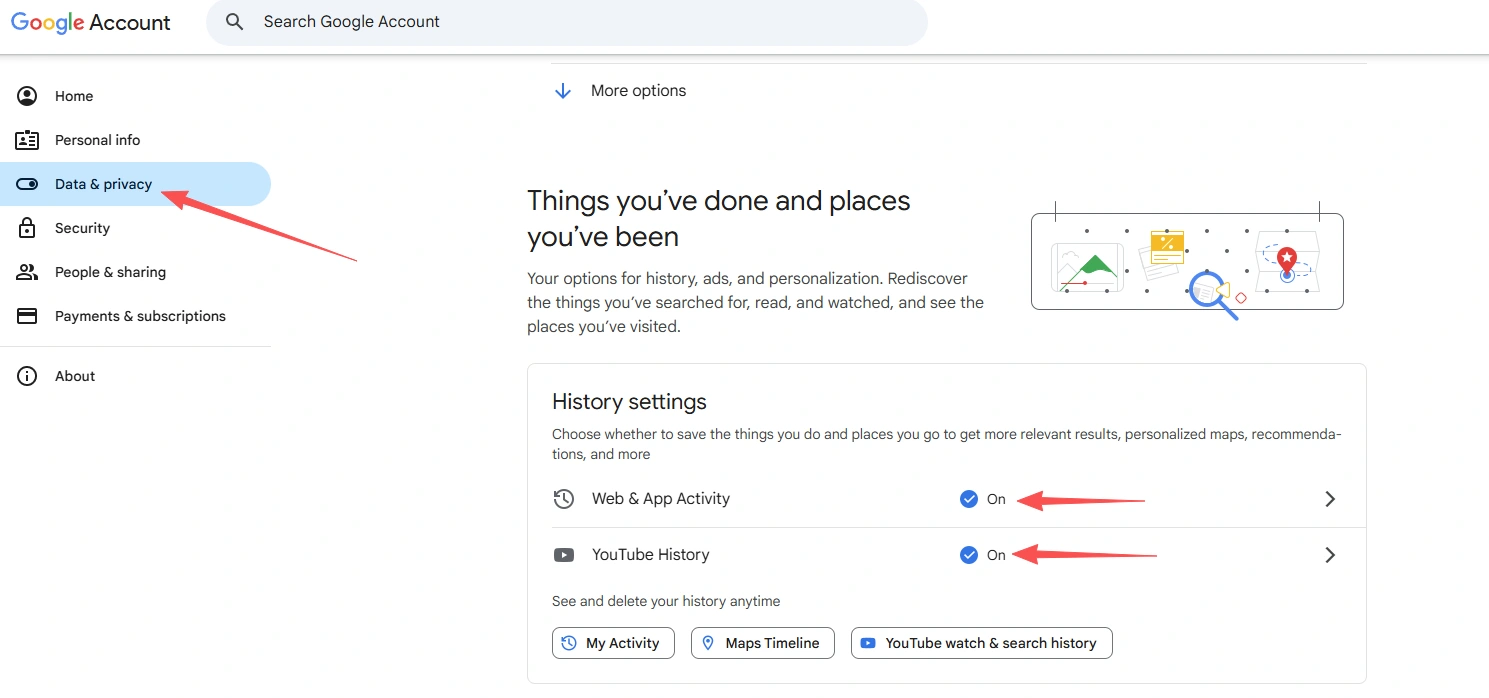Click the YouTube History On checkmark
Image resolution: width=1489 pixels, height=698 pixels.
point(968,555)
